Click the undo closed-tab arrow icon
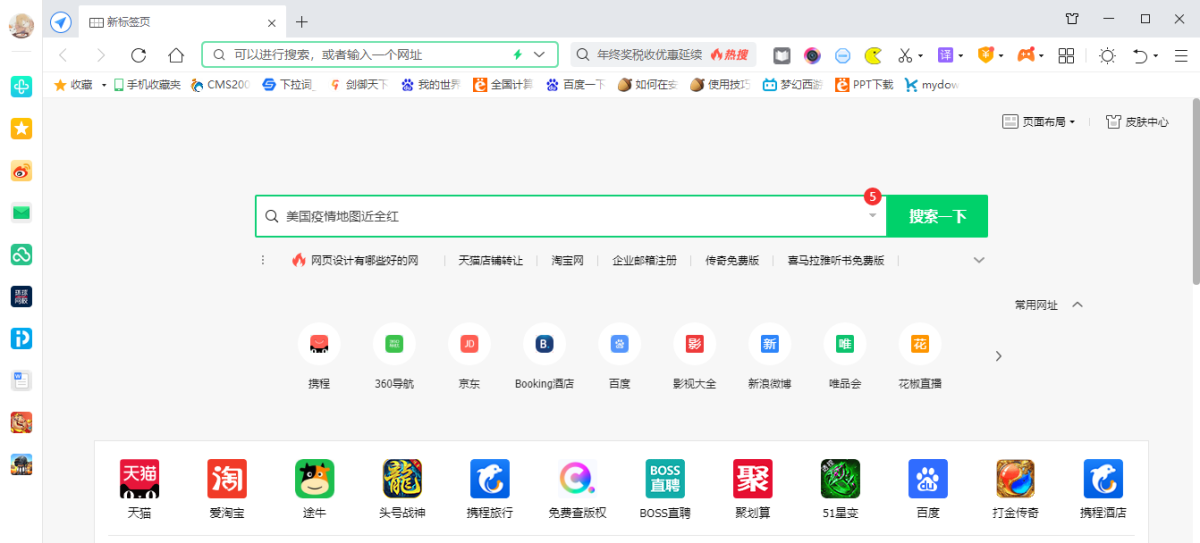 1140,55
